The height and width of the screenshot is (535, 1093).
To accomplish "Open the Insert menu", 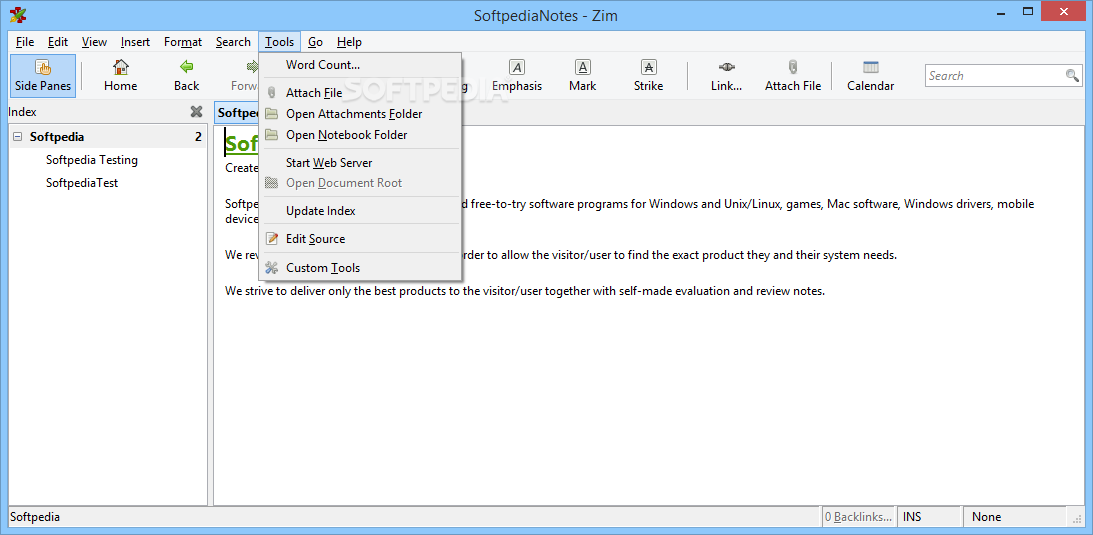I will click(x=135, y=42).
